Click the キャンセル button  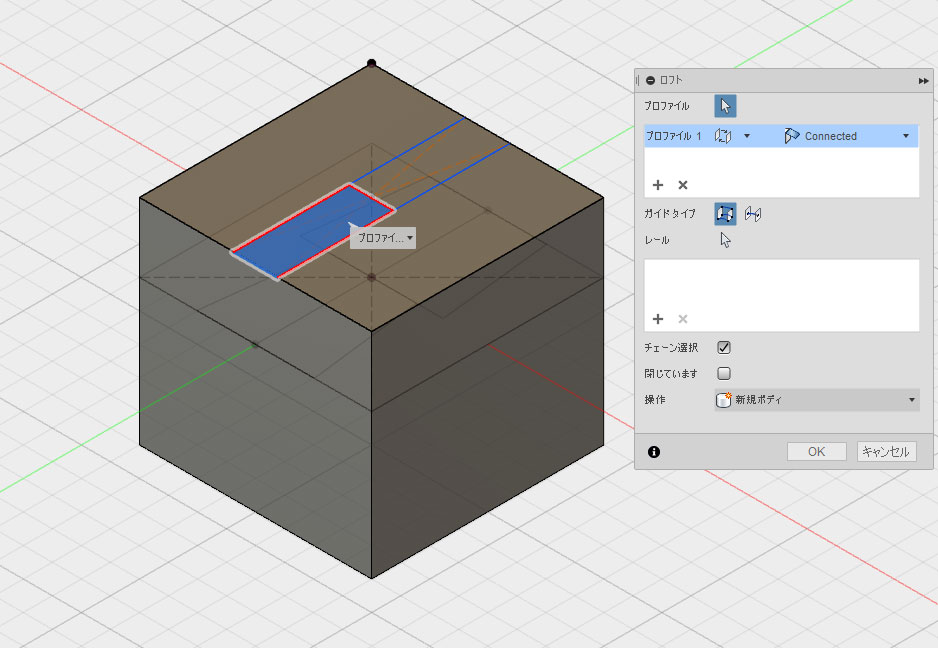(x=885, y=452)
